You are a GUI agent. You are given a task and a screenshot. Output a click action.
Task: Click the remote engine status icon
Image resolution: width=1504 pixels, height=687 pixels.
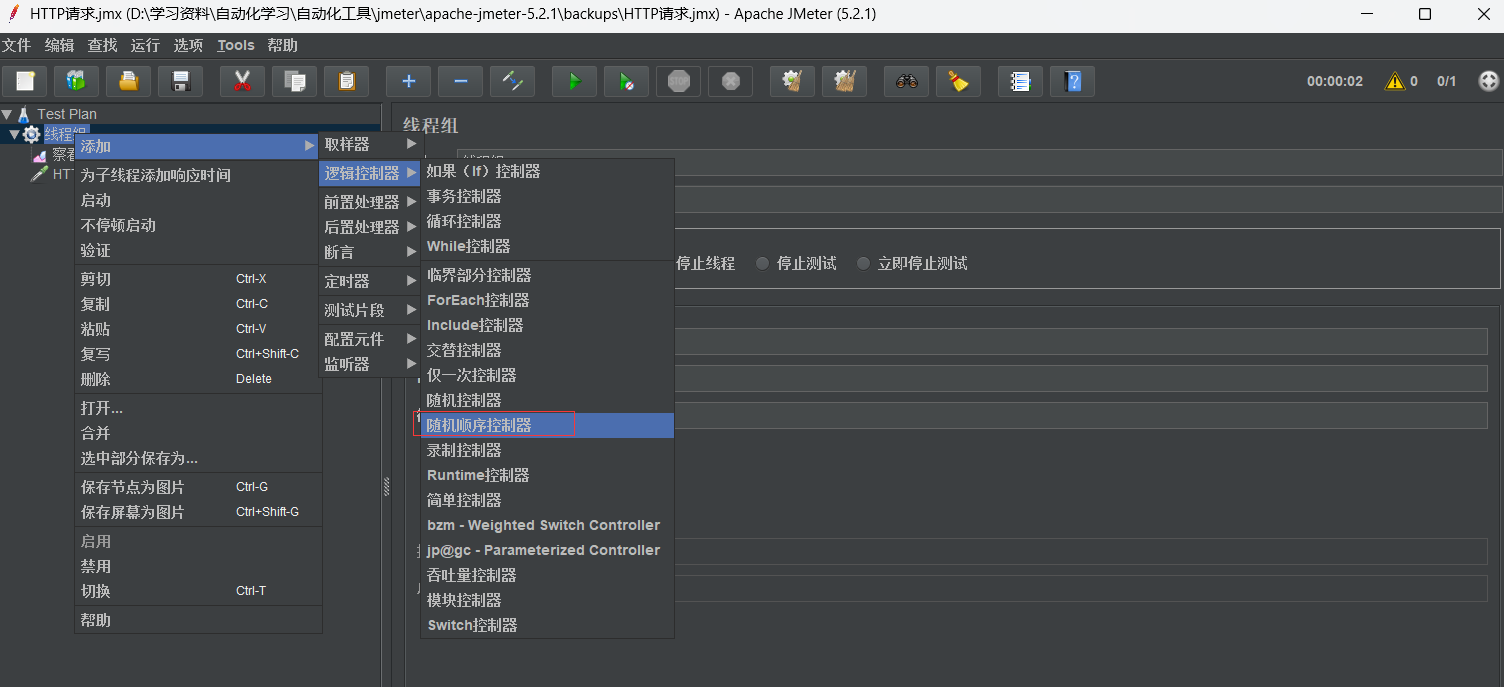(1488, 81)
